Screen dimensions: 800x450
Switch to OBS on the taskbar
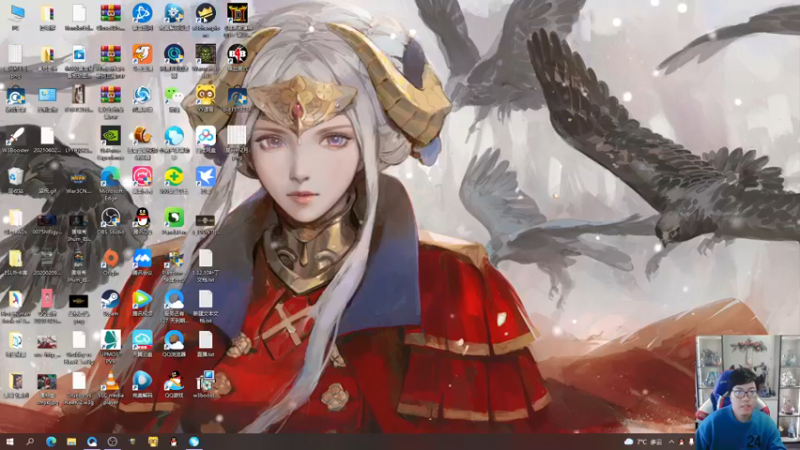pos(112,442)
